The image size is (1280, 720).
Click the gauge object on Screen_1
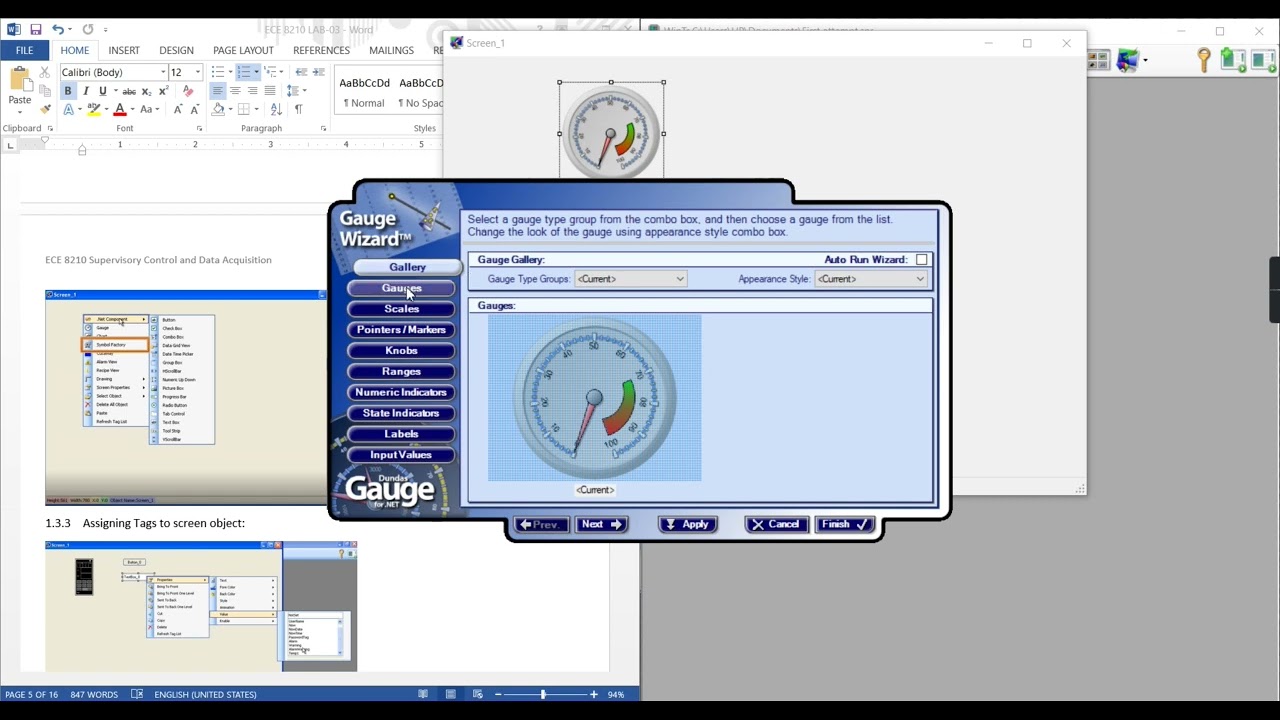[611, 132]
